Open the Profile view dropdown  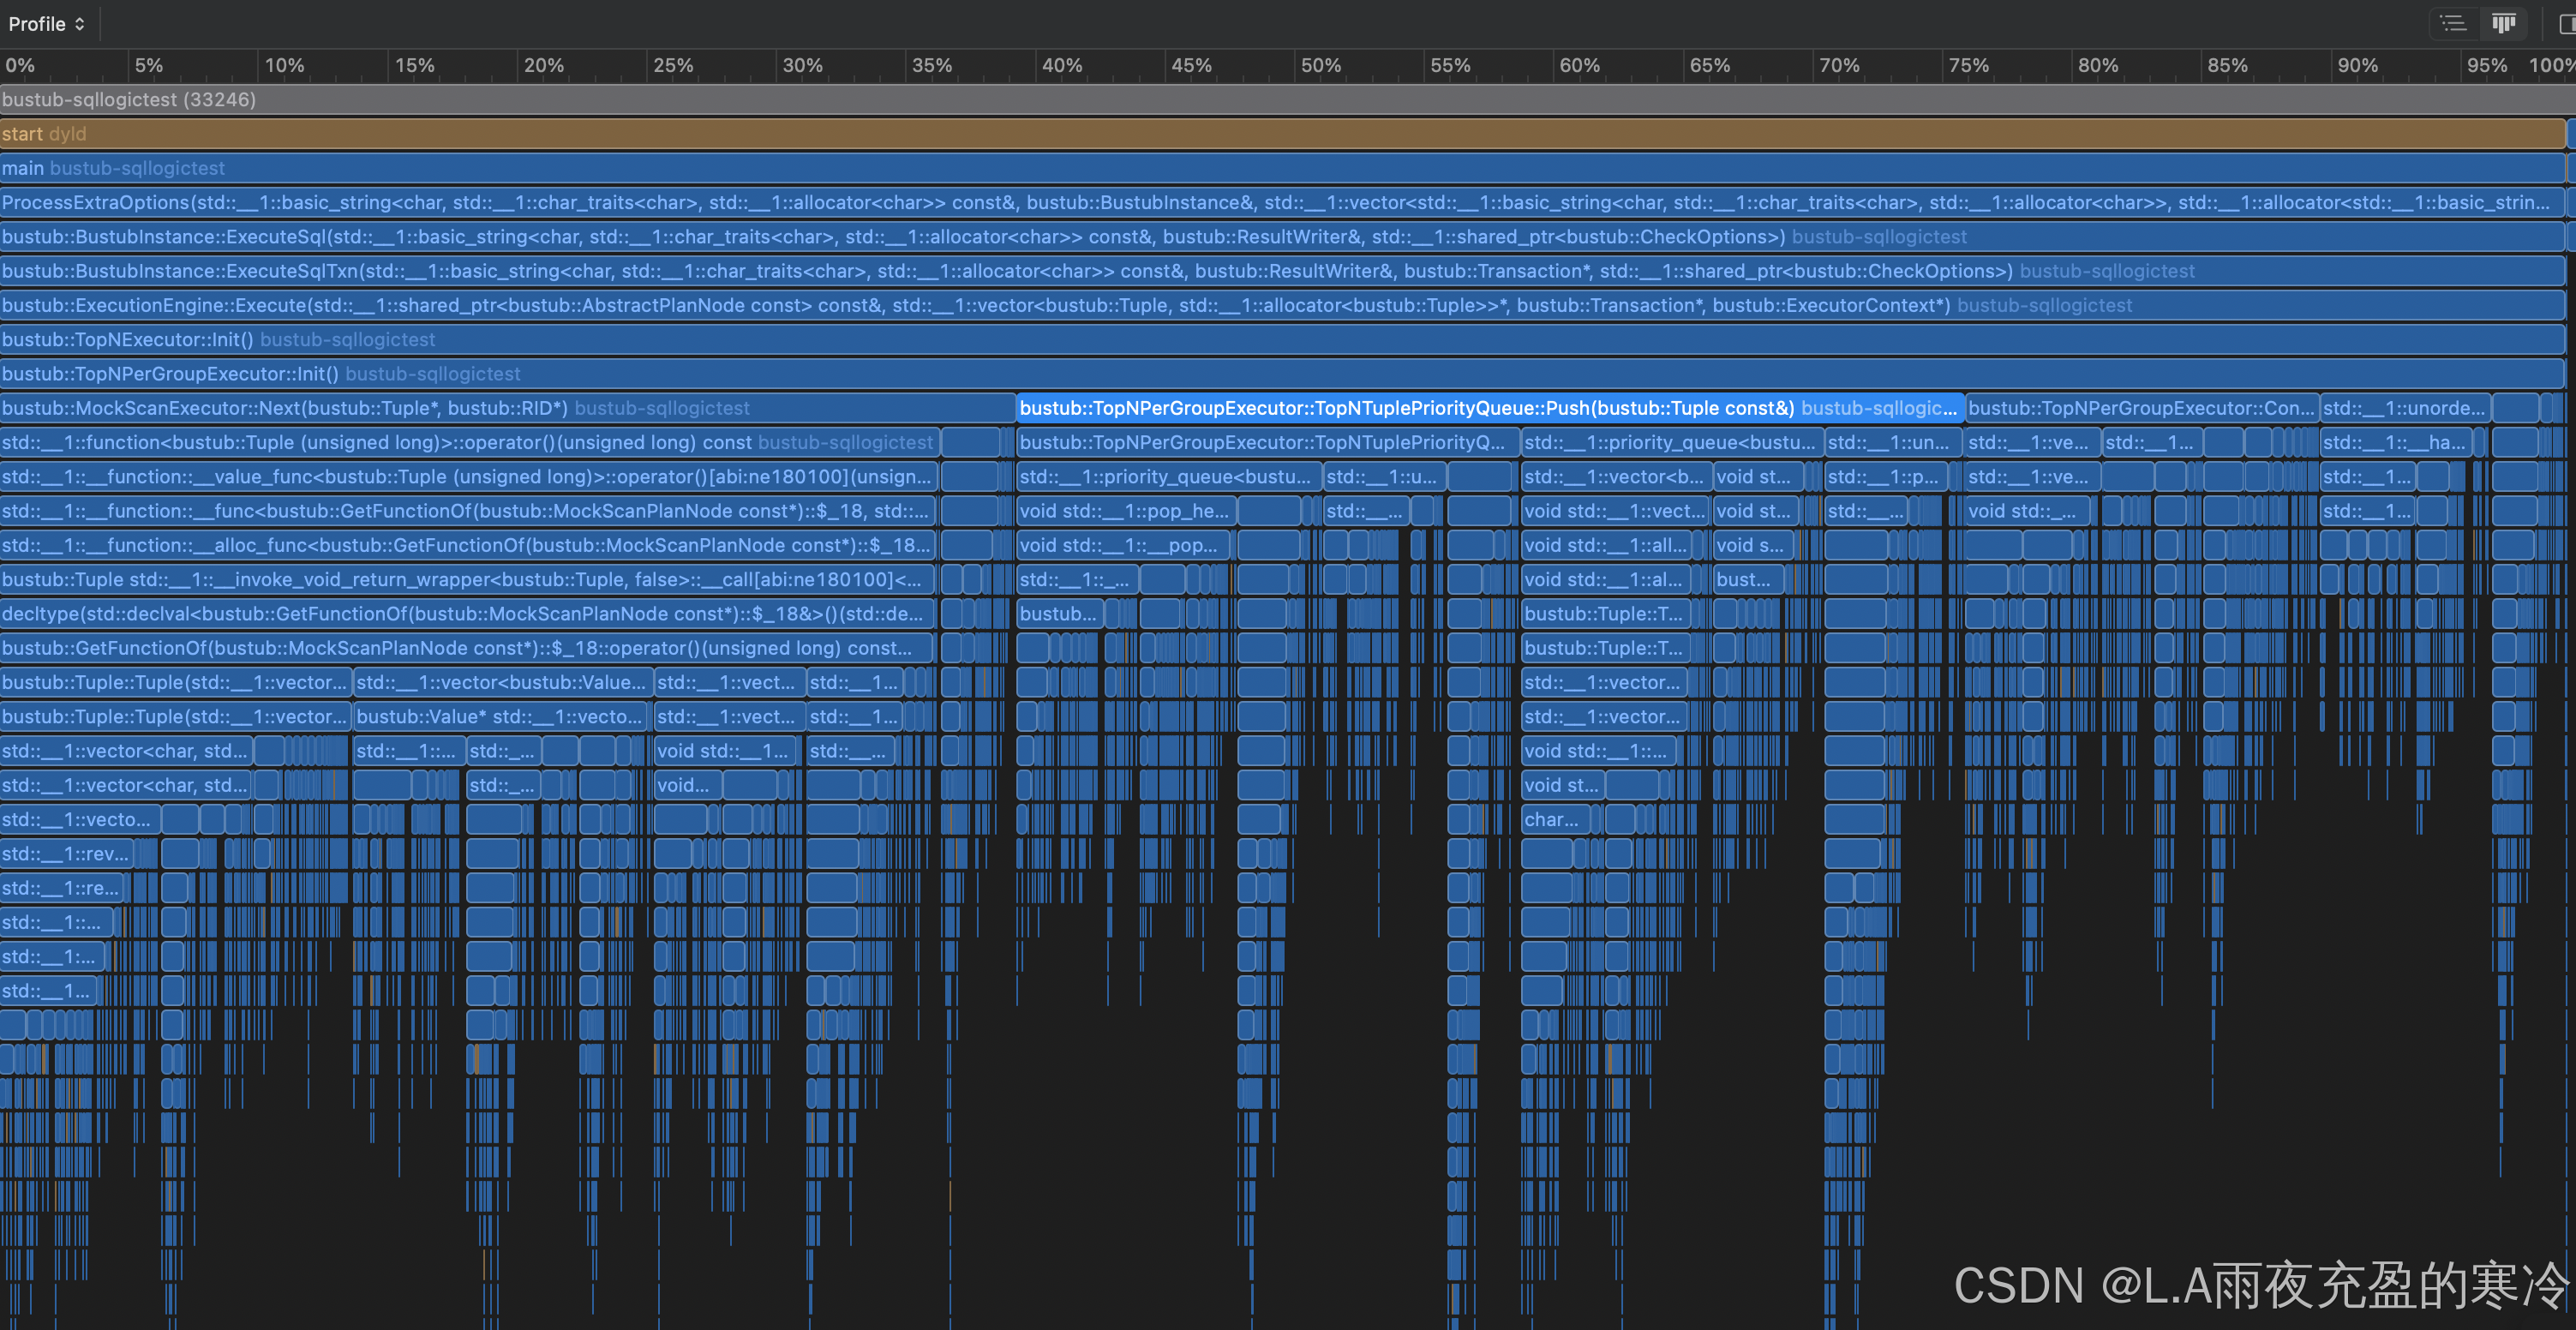(x=46, y=23)
